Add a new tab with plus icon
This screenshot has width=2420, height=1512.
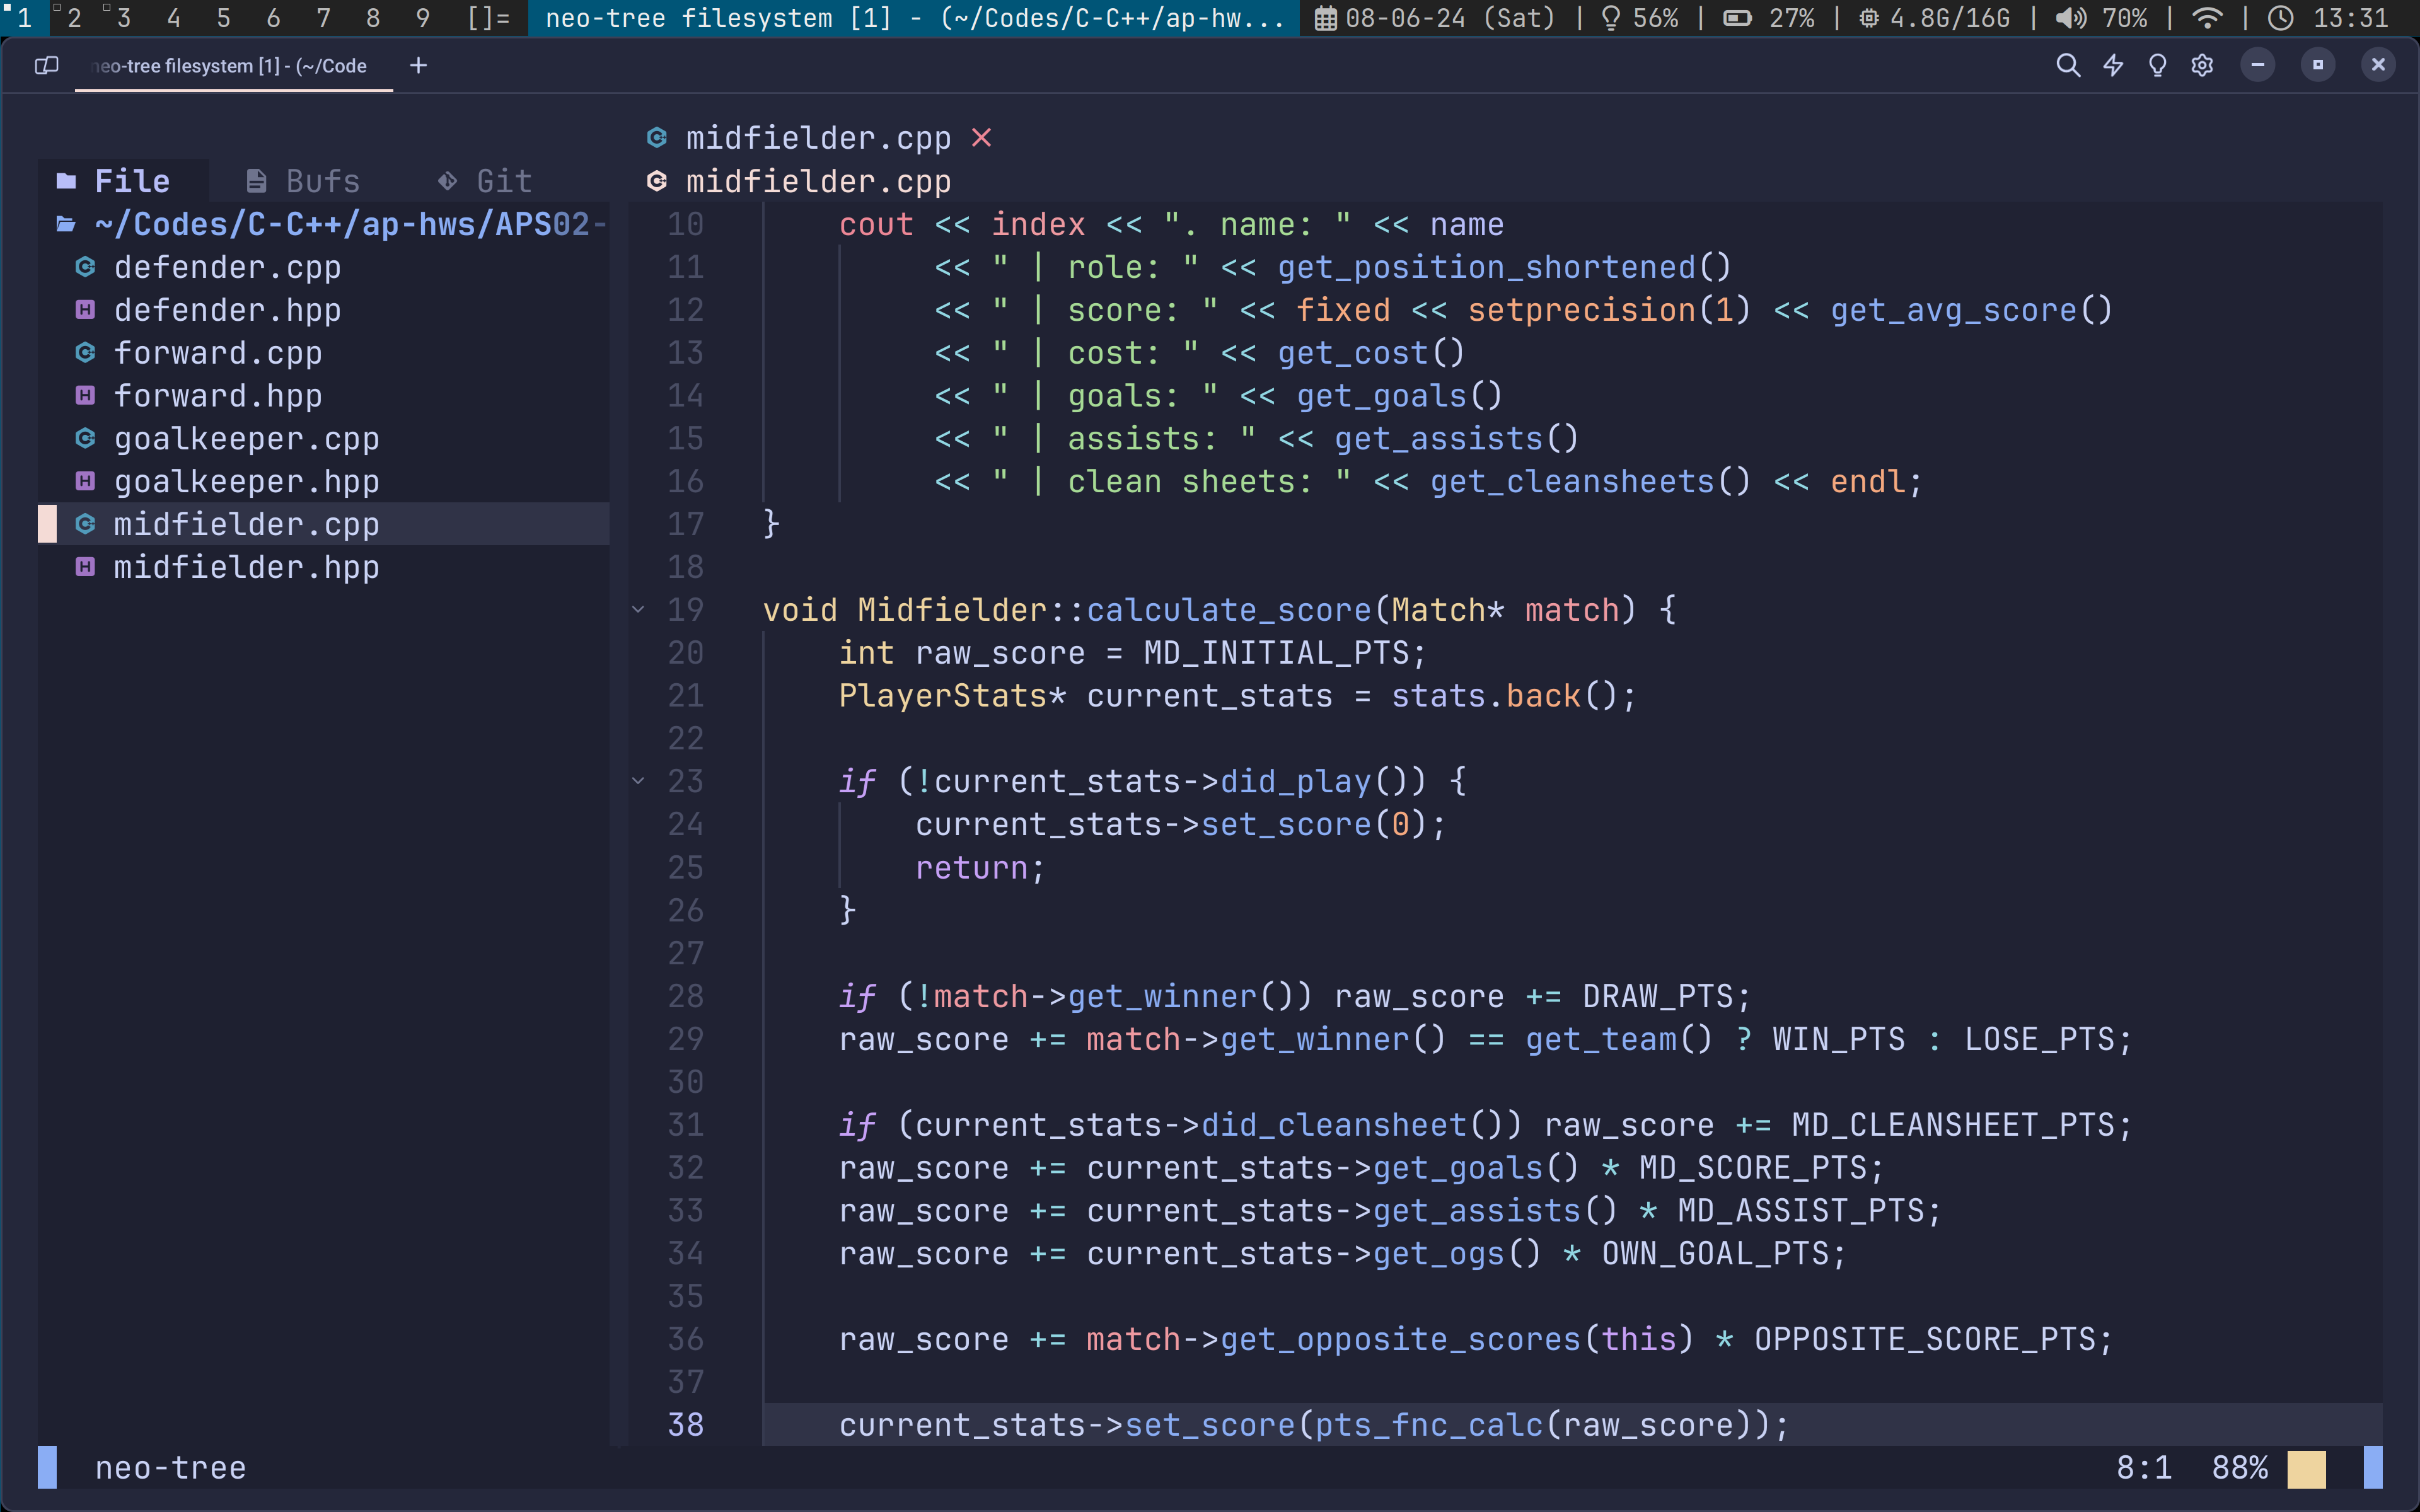click(x=418, y=66)
